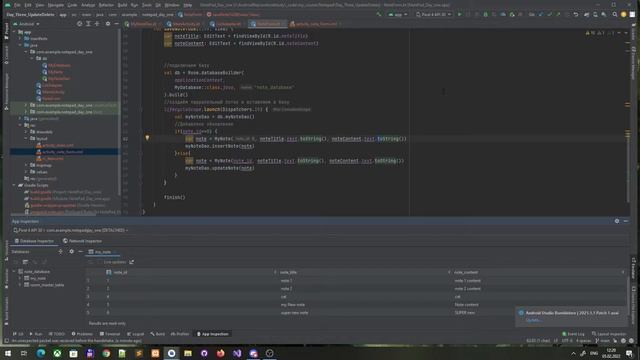Open the Build menu
The height and width of the screenshot is (360, 640).
tap(122, 5)
